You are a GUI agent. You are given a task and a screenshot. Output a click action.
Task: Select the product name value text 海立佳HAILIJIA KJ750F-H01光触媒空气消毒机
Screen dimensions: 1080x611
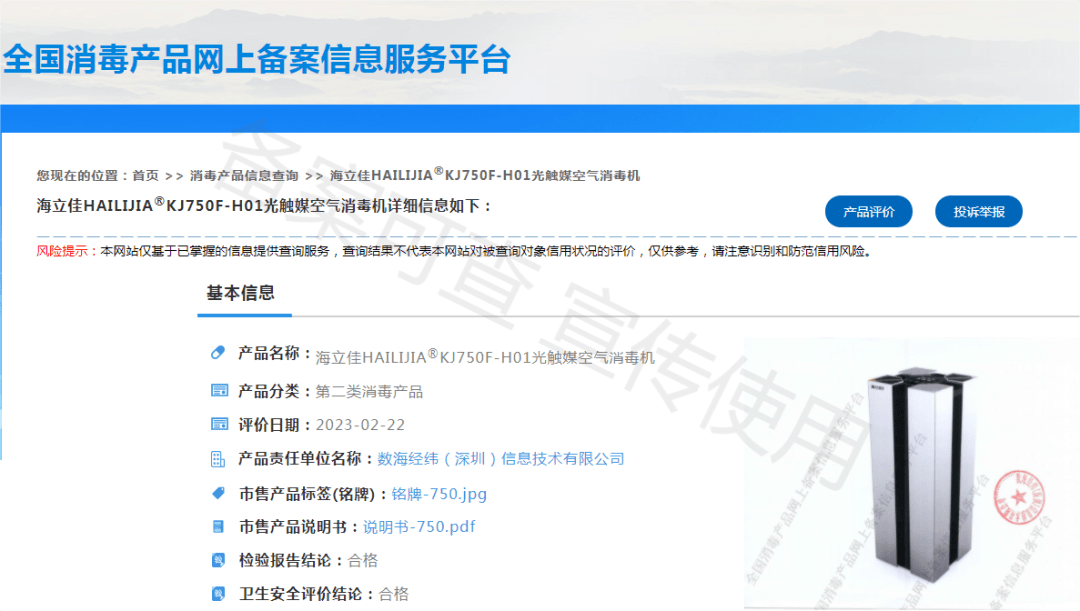(485, 357)
